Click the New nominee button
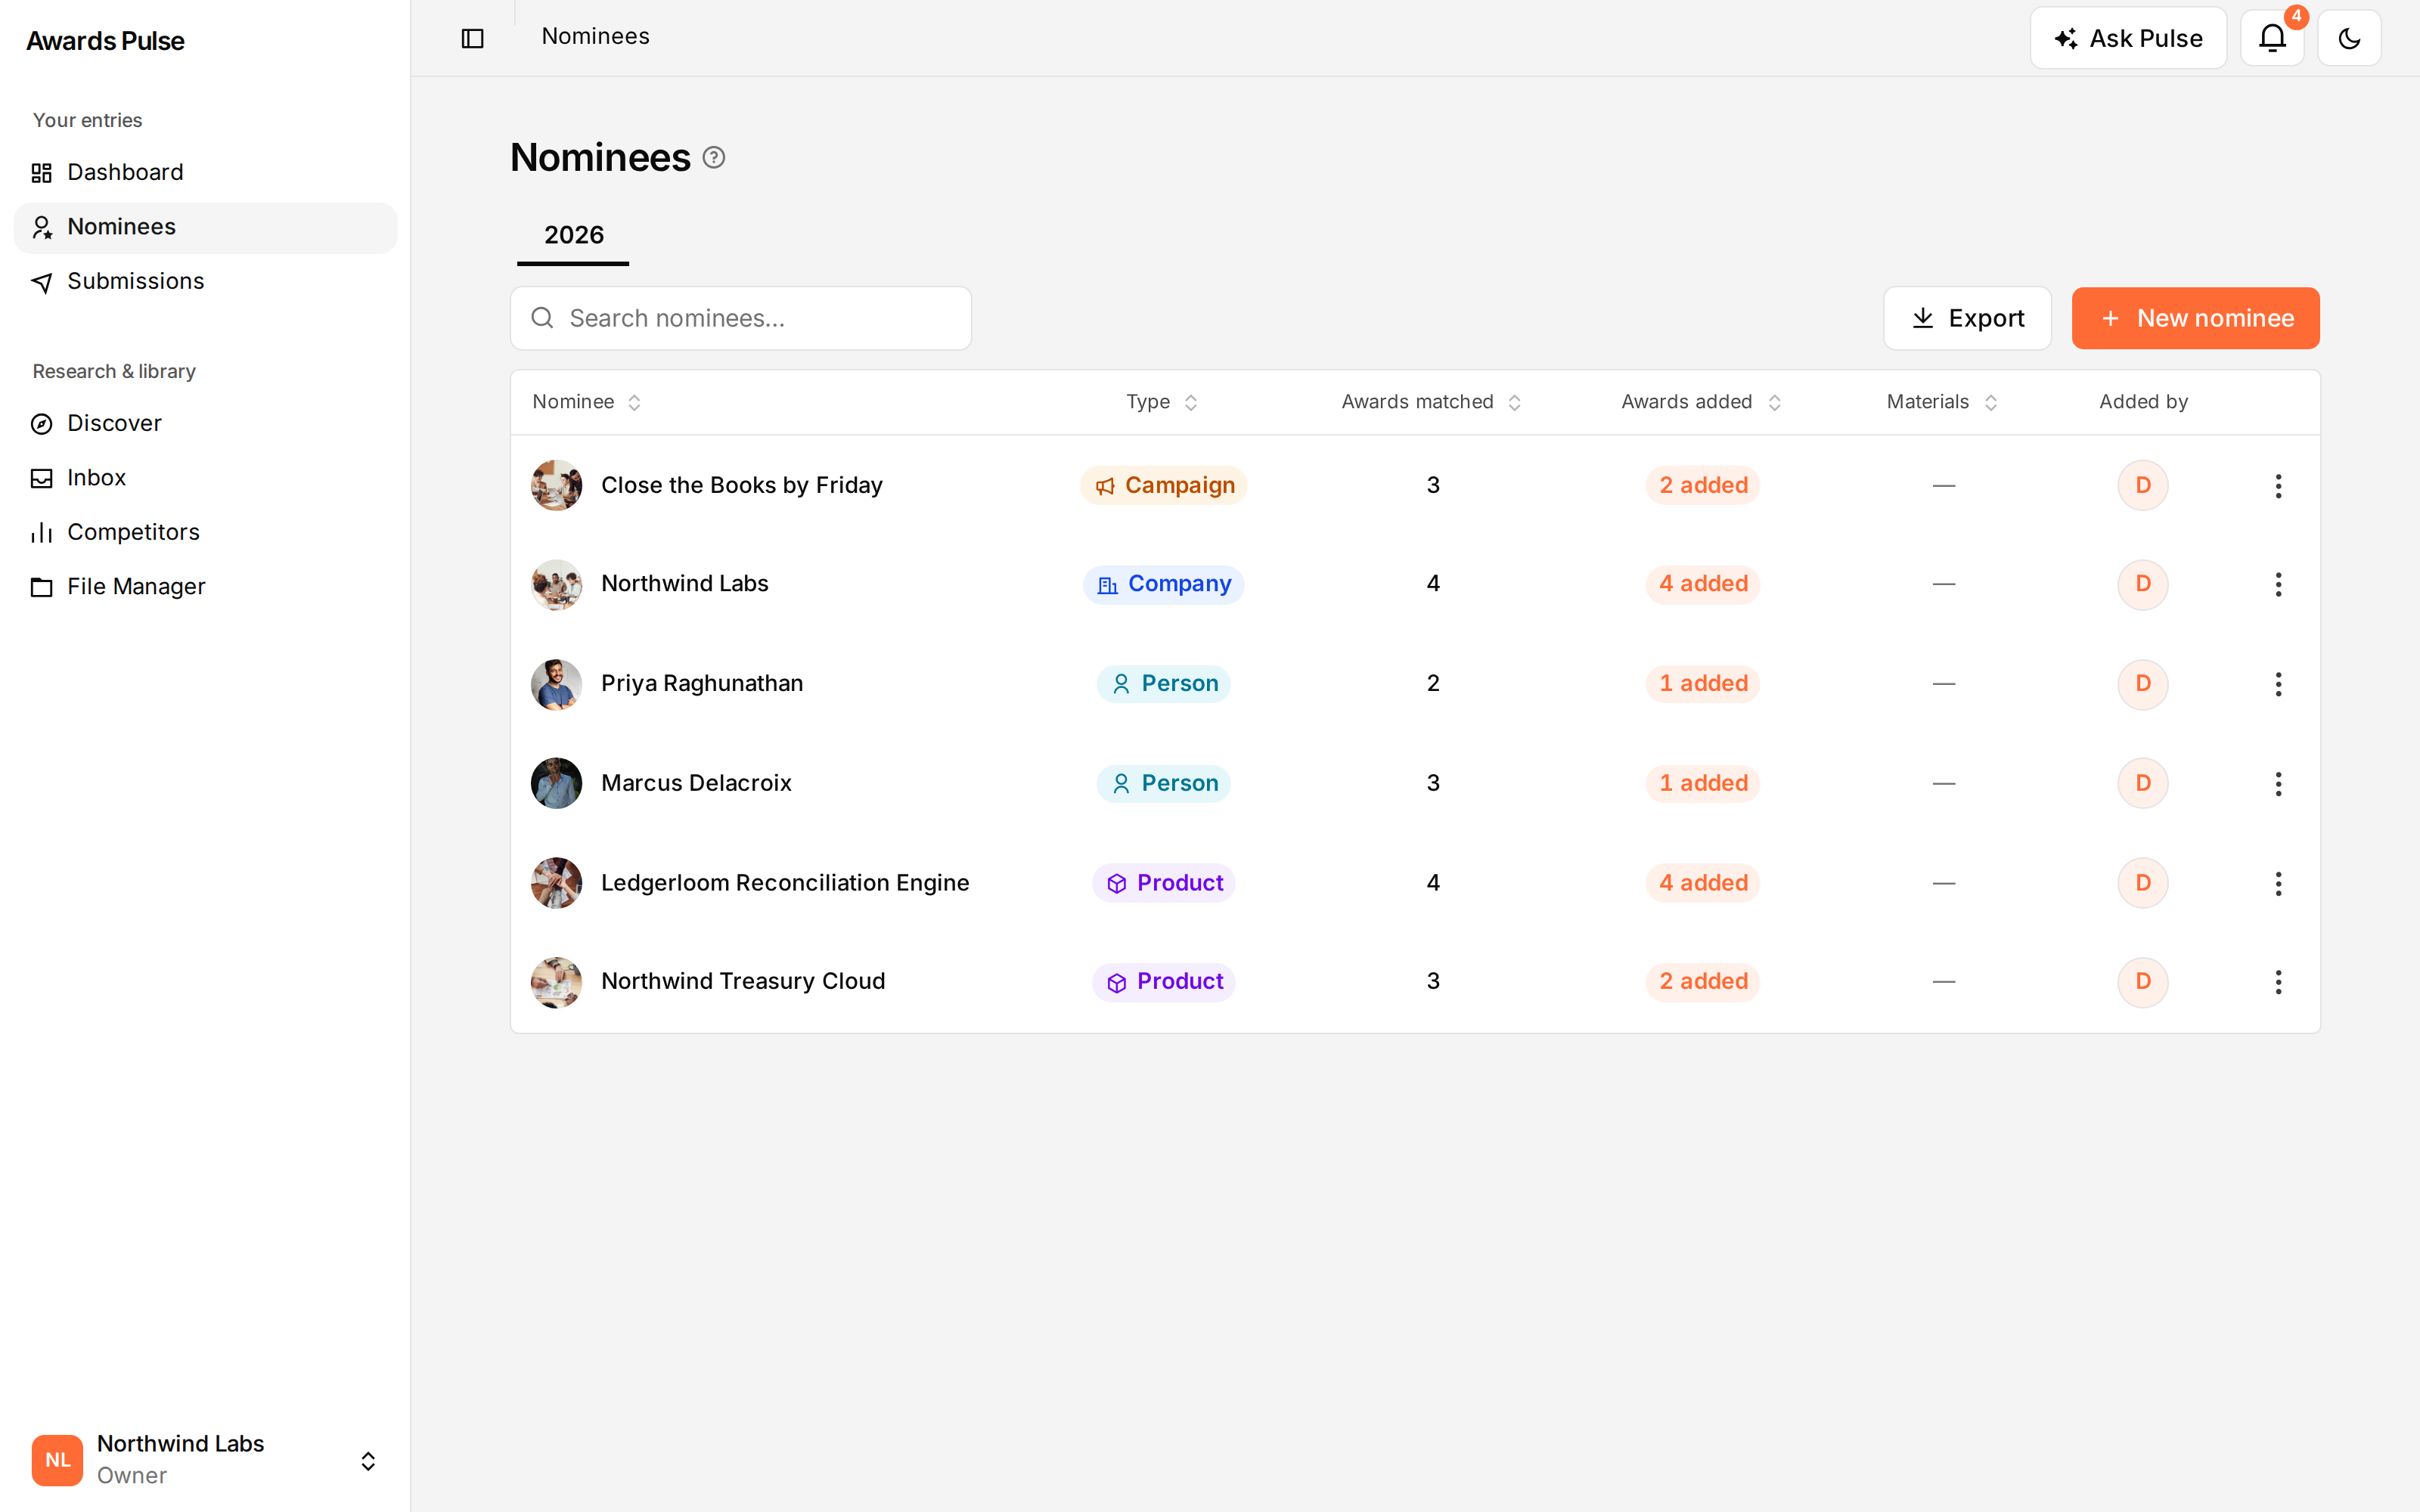Screen dimensions: 2420x1512 point(2195,318)
